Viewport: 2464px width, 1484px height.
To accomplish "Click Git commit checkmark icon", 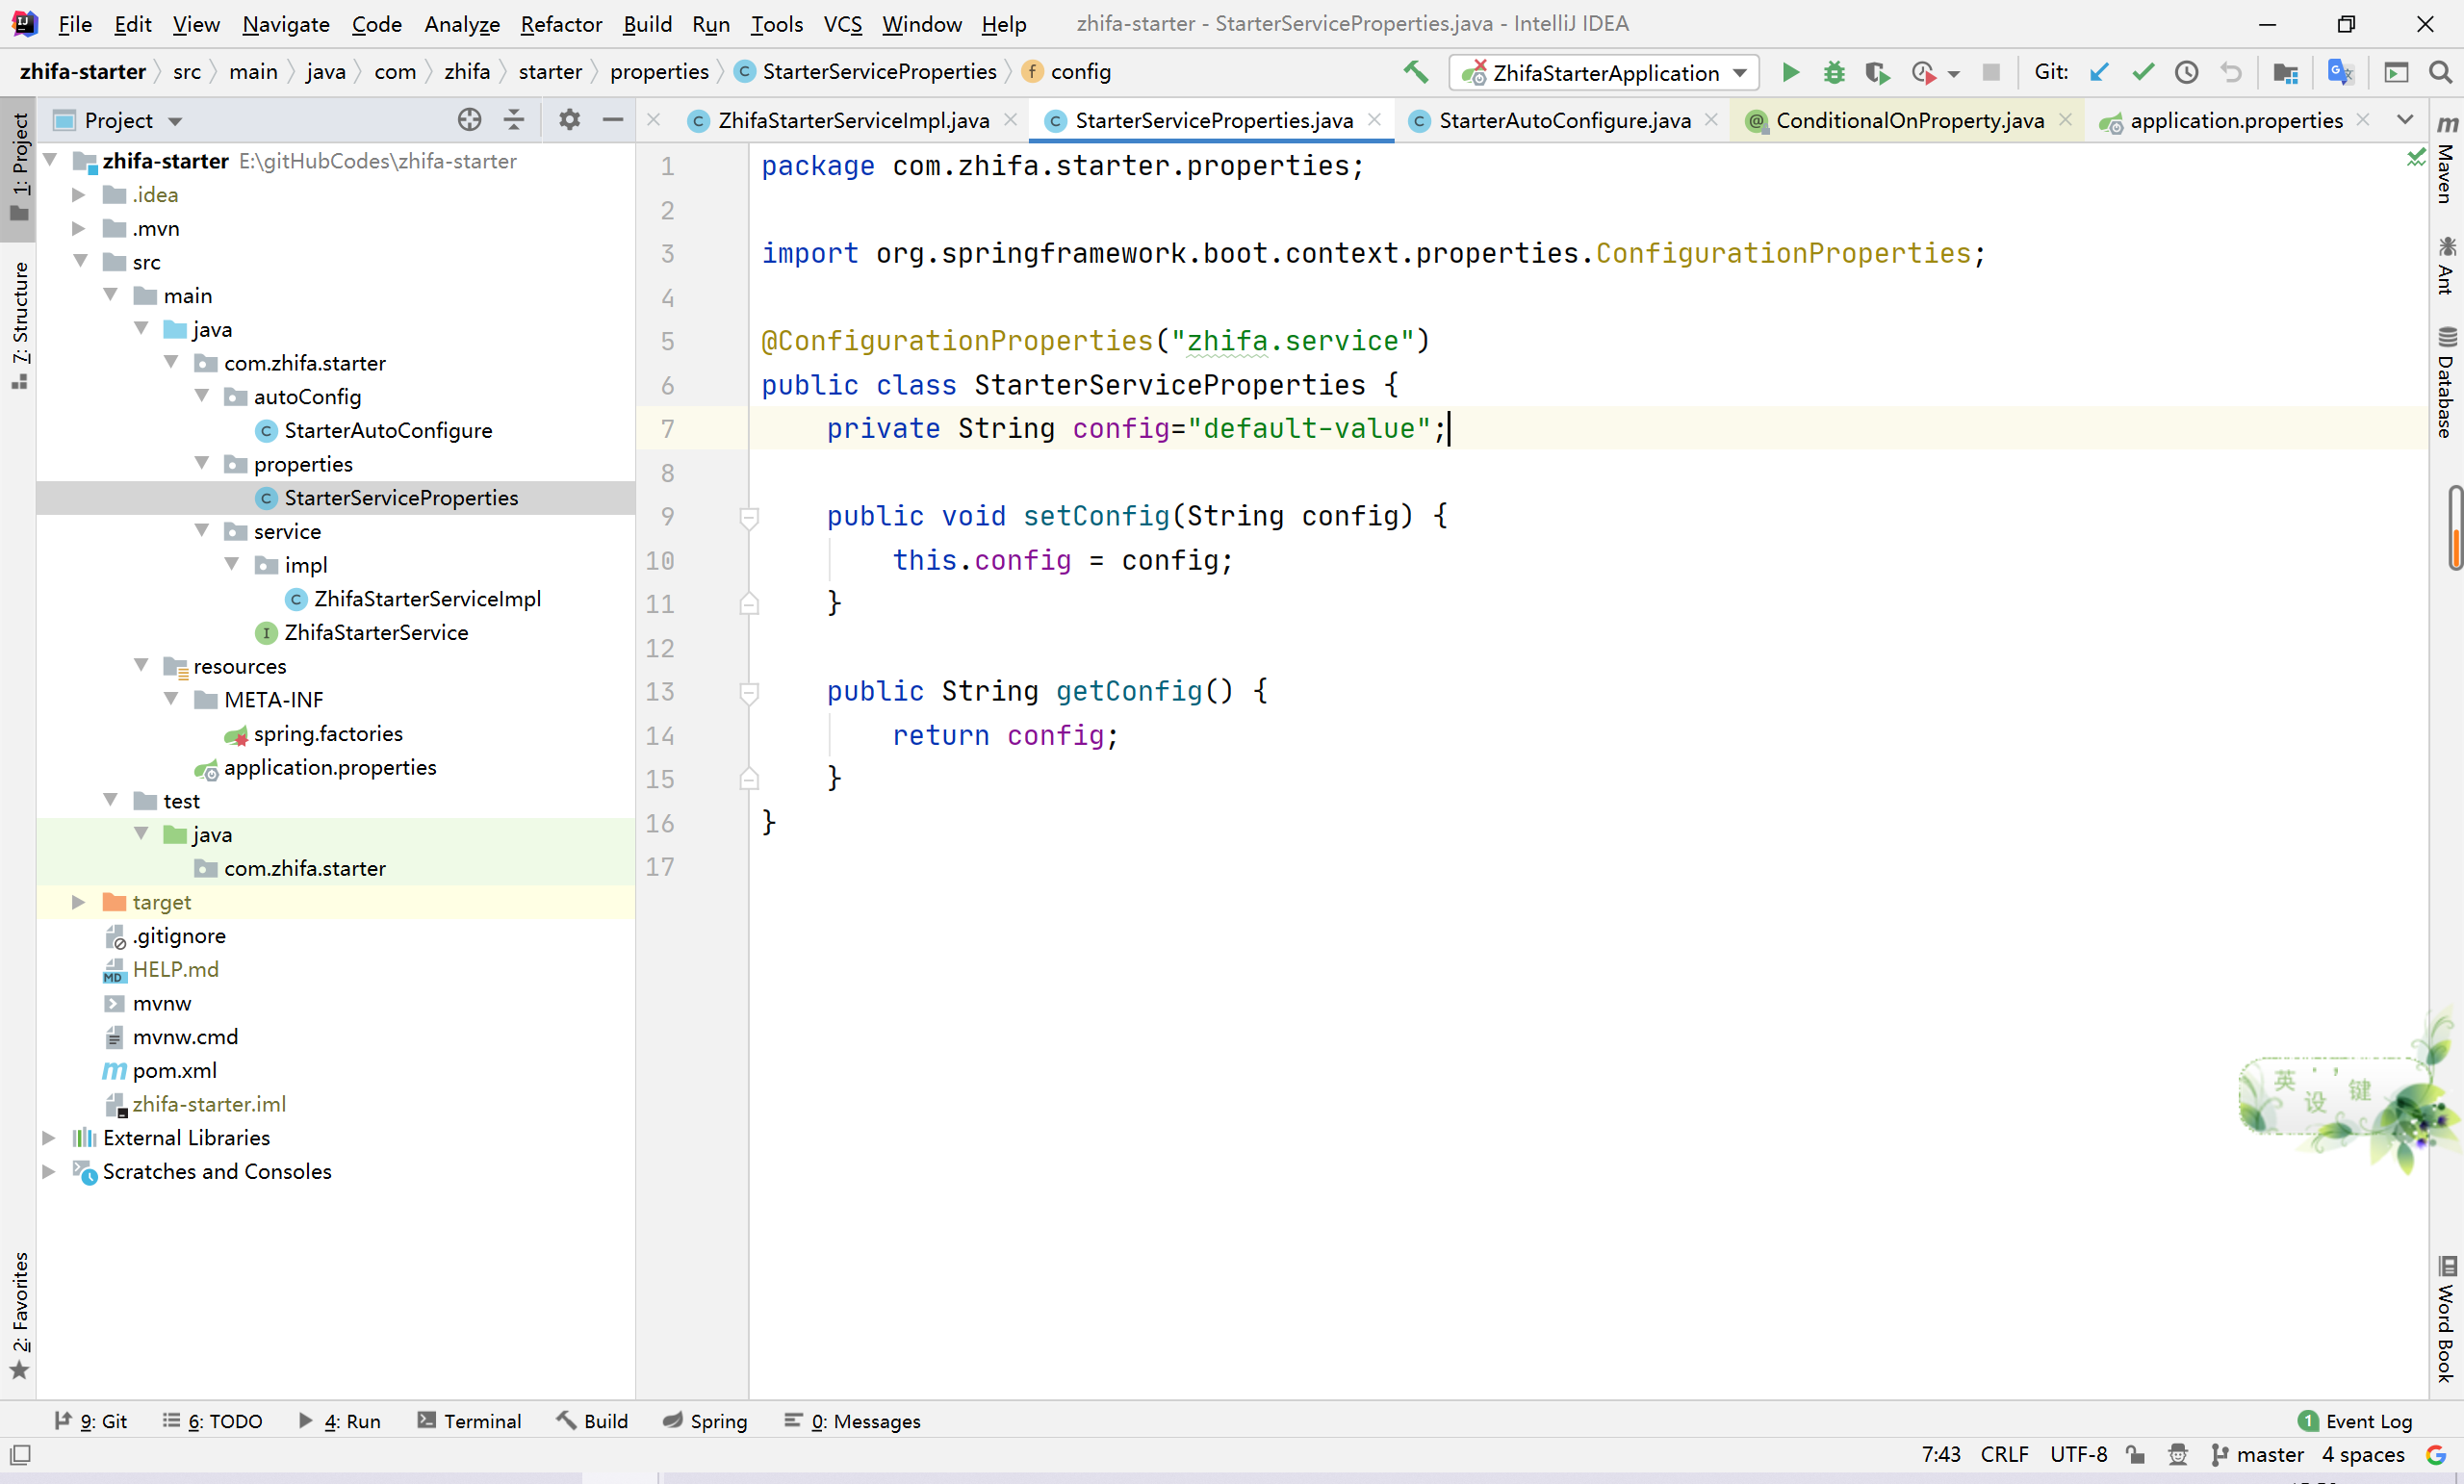I will click(x=2142, y=72).
